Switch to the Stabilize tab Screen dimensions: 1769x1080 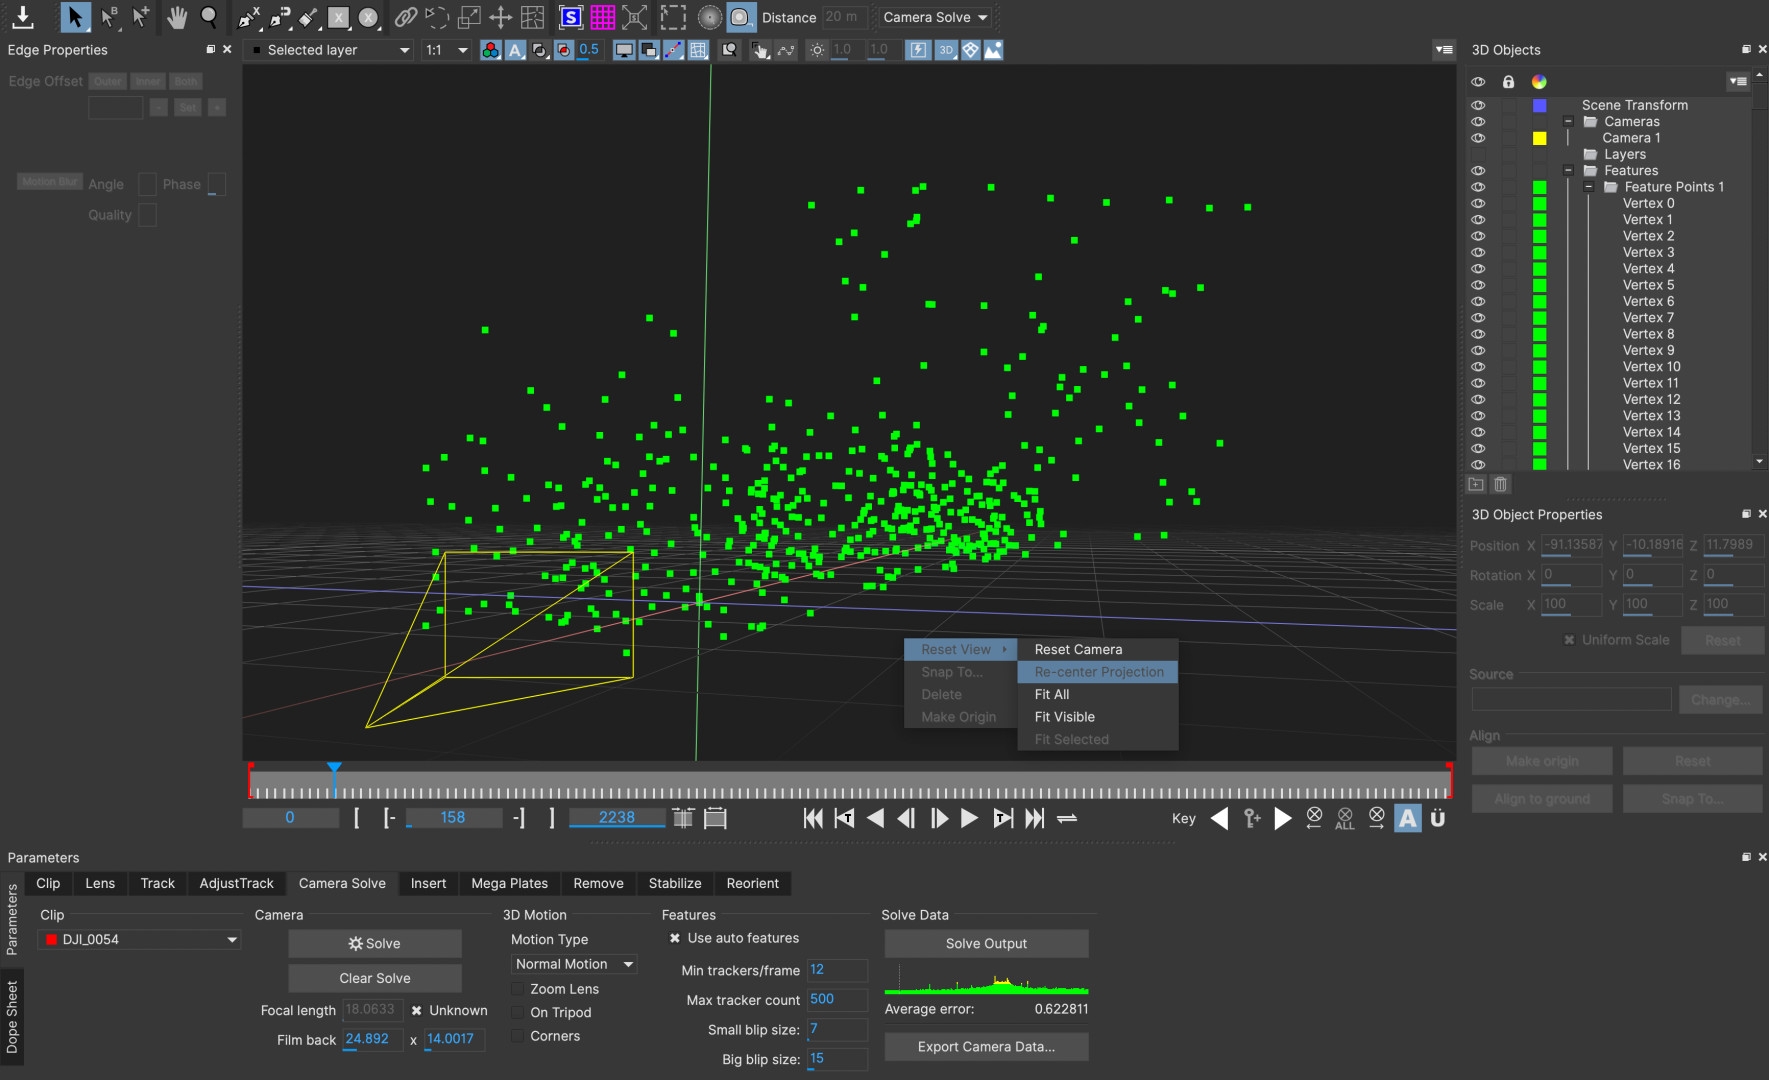674,883
